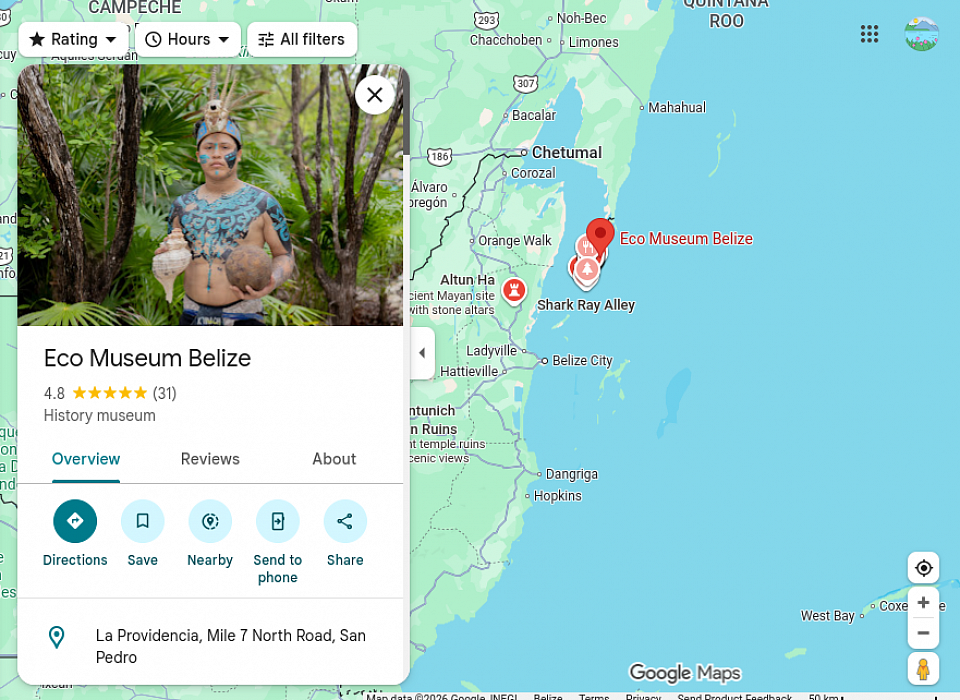
Task: Collapse the side panel arrow
Action: (422, 353)
